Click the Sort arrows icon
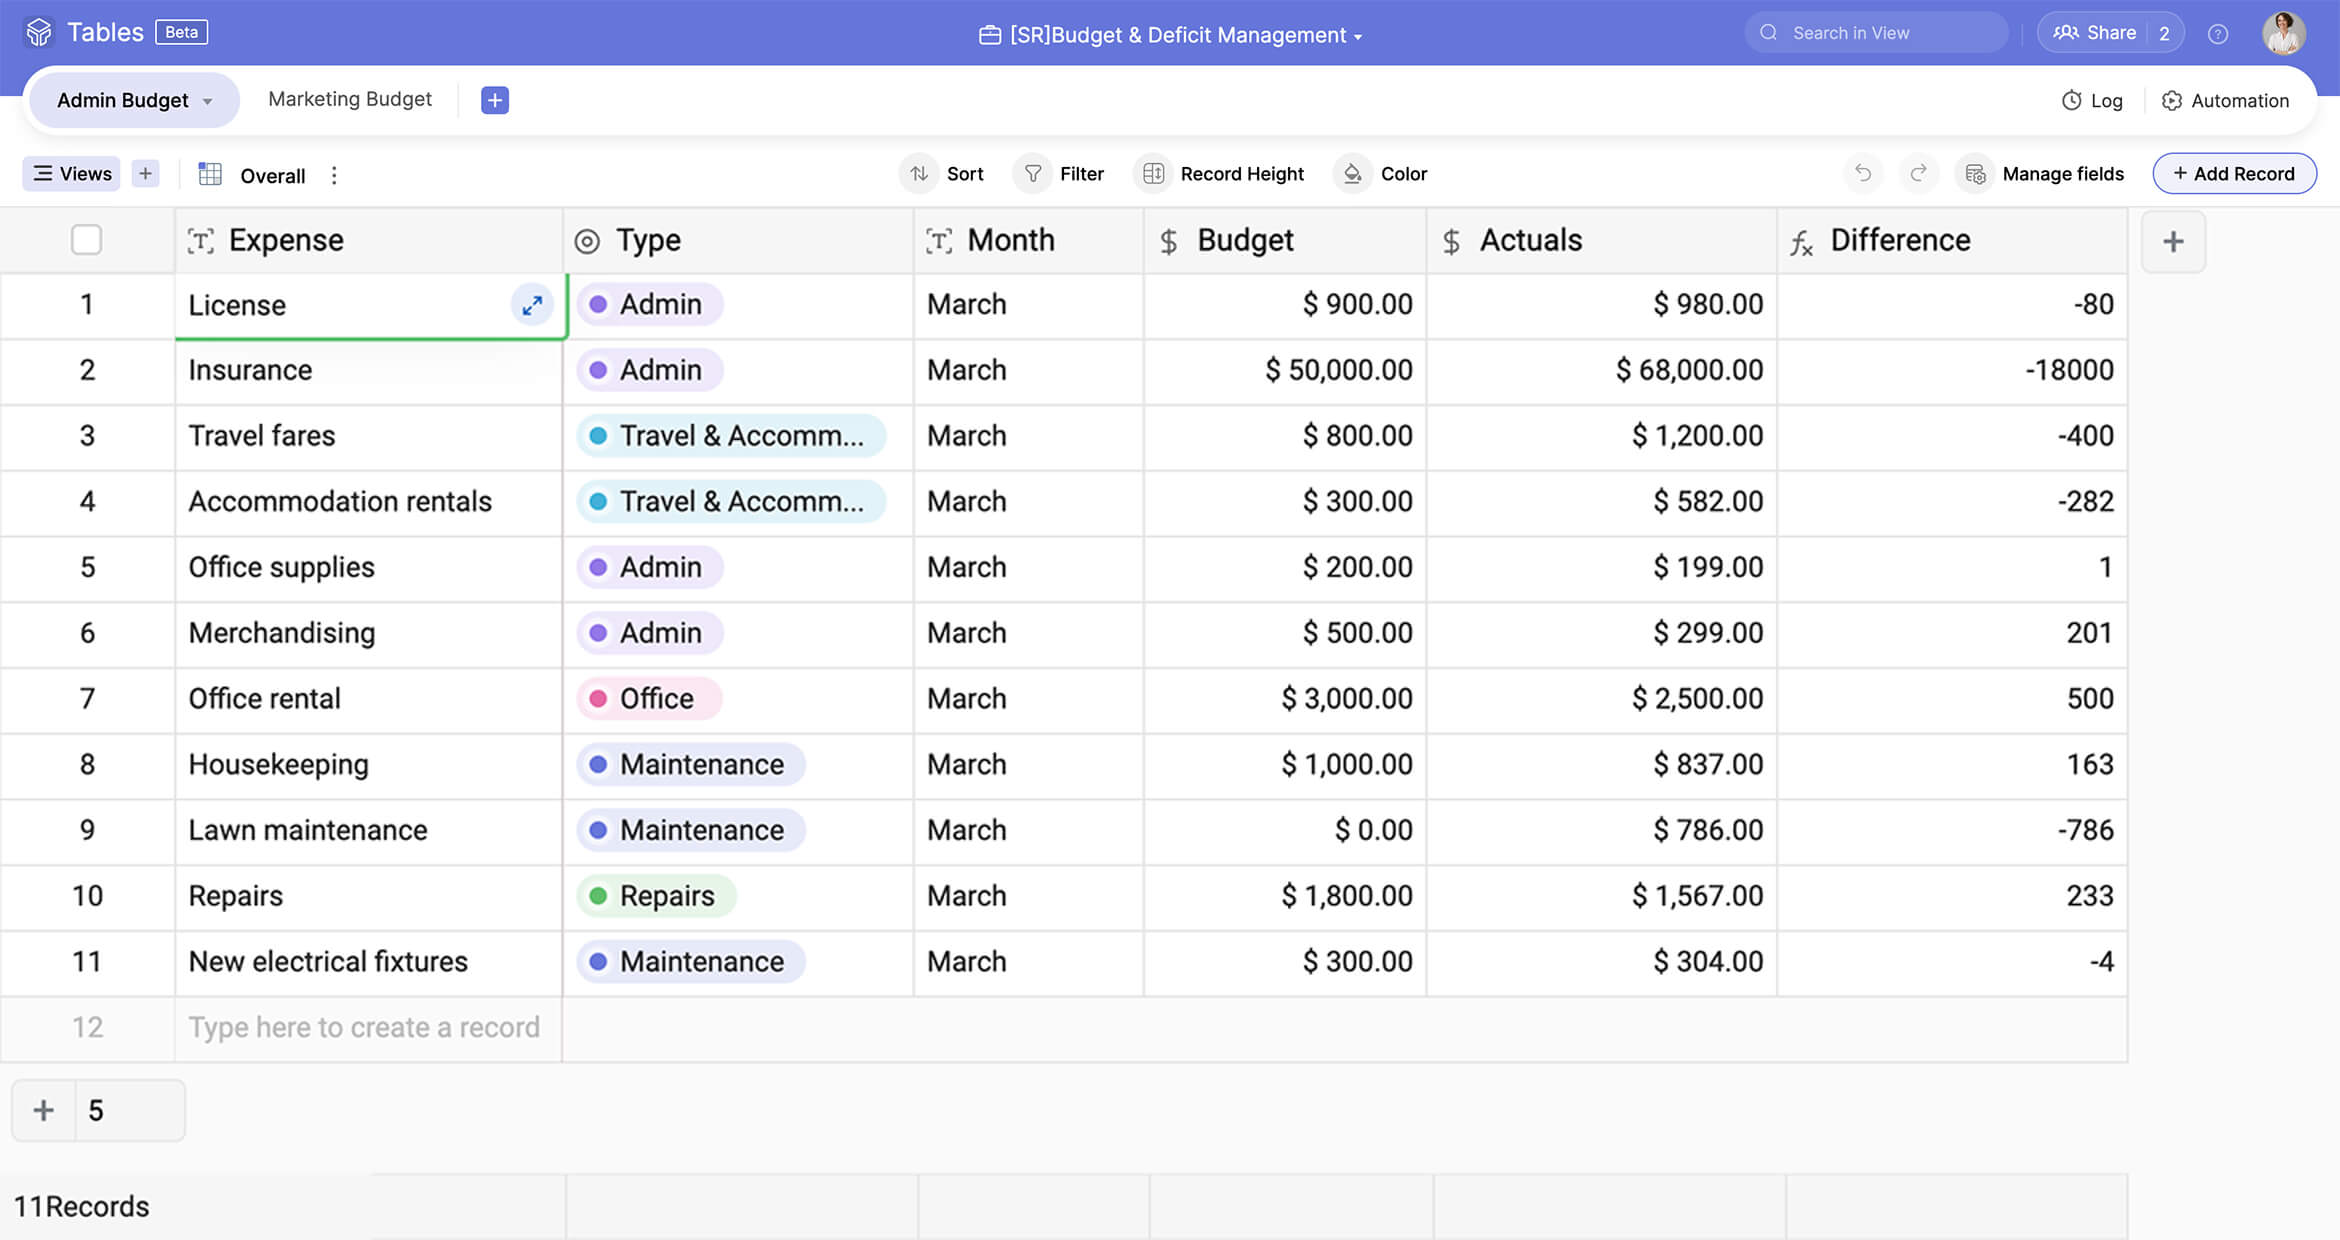The image size is (2340, 1240). (x=919, y=174)
